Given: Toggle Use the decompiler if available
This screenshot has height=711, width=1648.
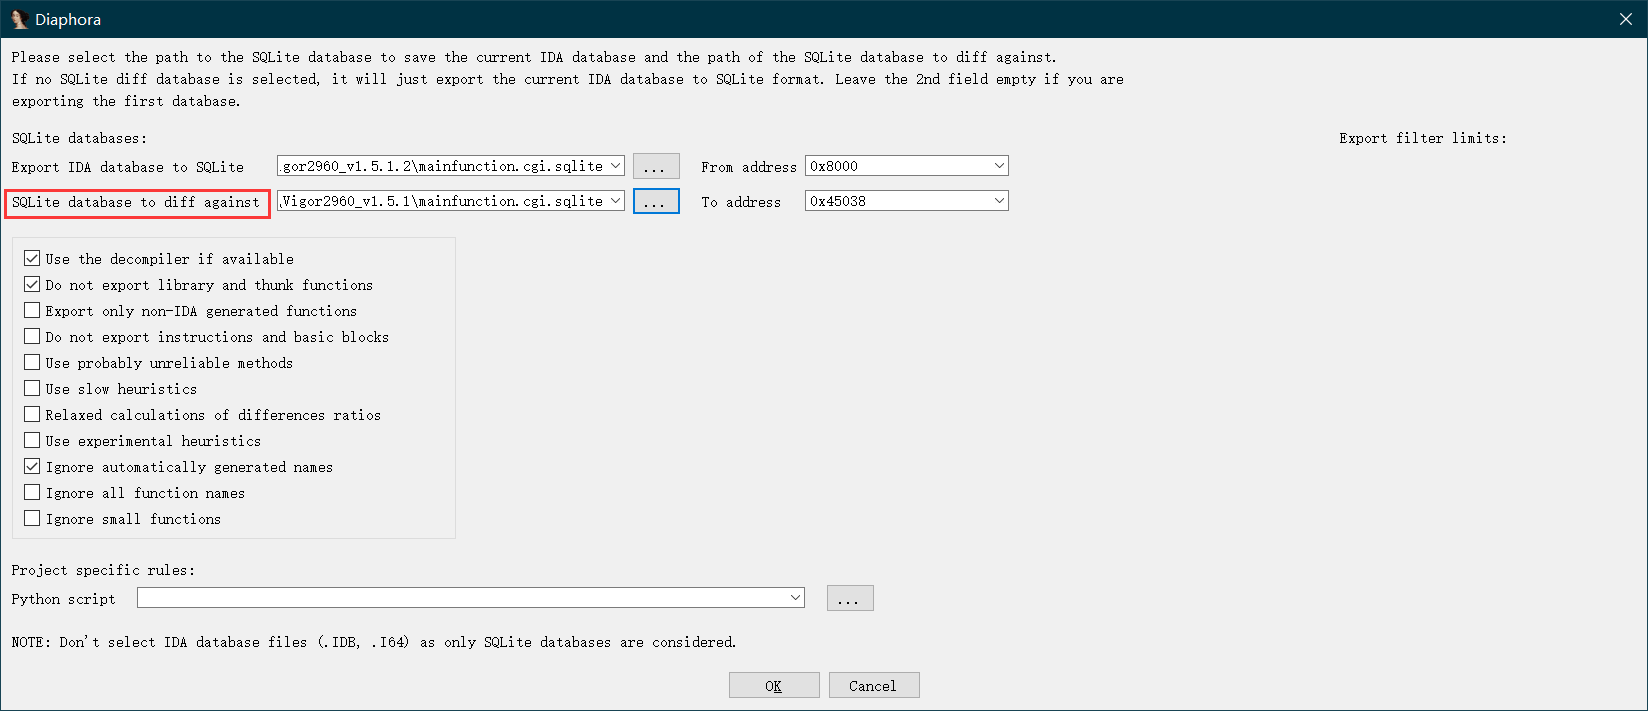Looking at the screenshot, I should coord(32,258).
